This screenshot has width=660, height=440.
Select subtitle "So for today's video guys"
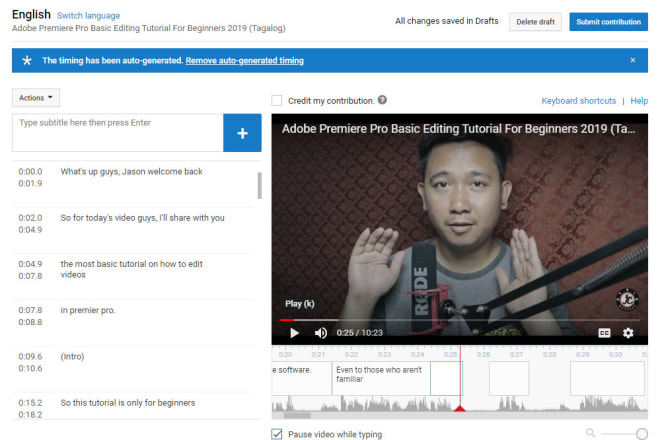[x=142, y=218]
